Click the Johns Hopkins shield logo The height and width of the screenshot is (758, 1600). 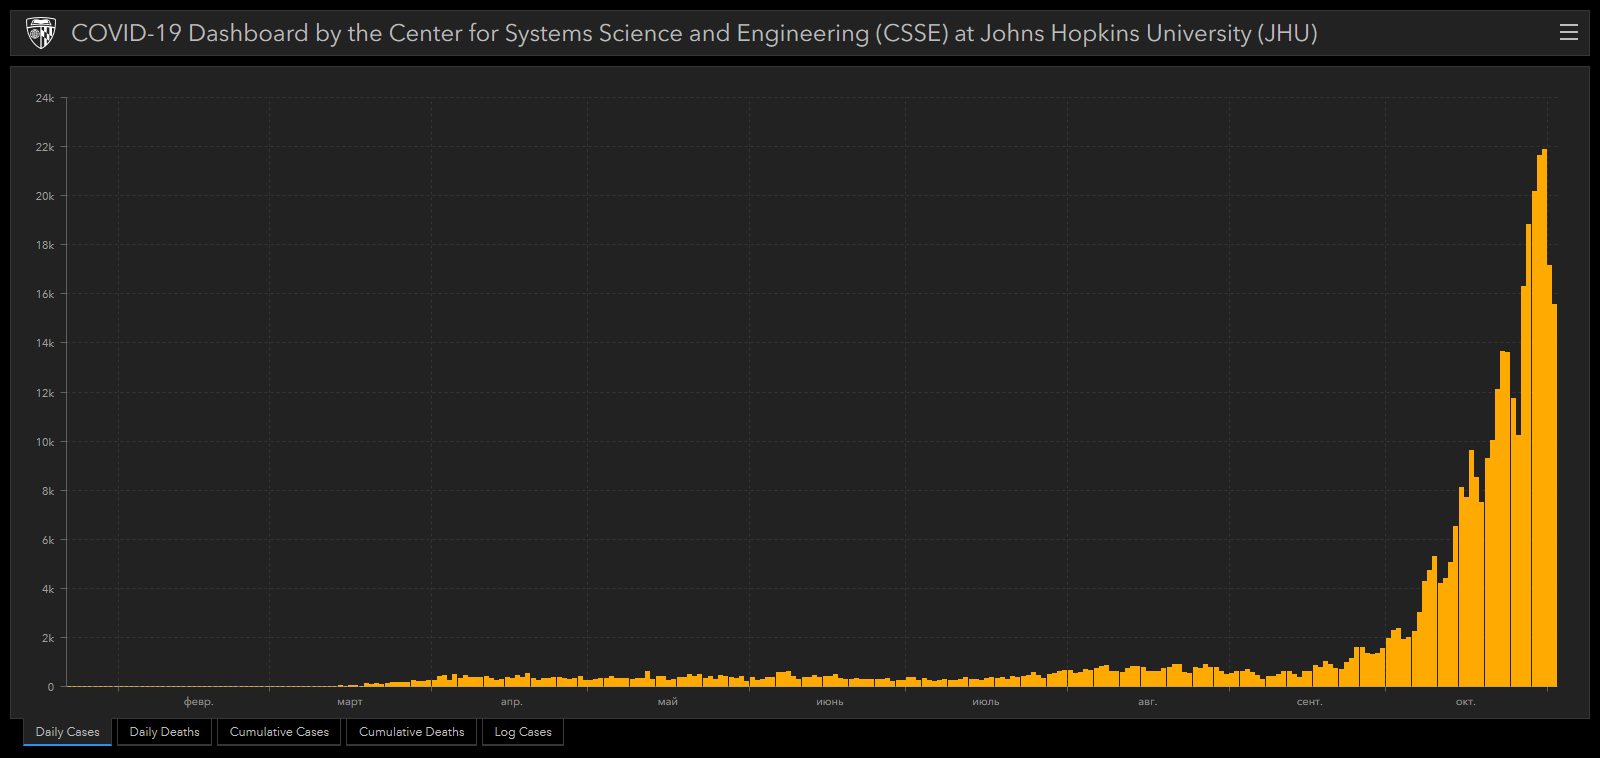[40, 33]
